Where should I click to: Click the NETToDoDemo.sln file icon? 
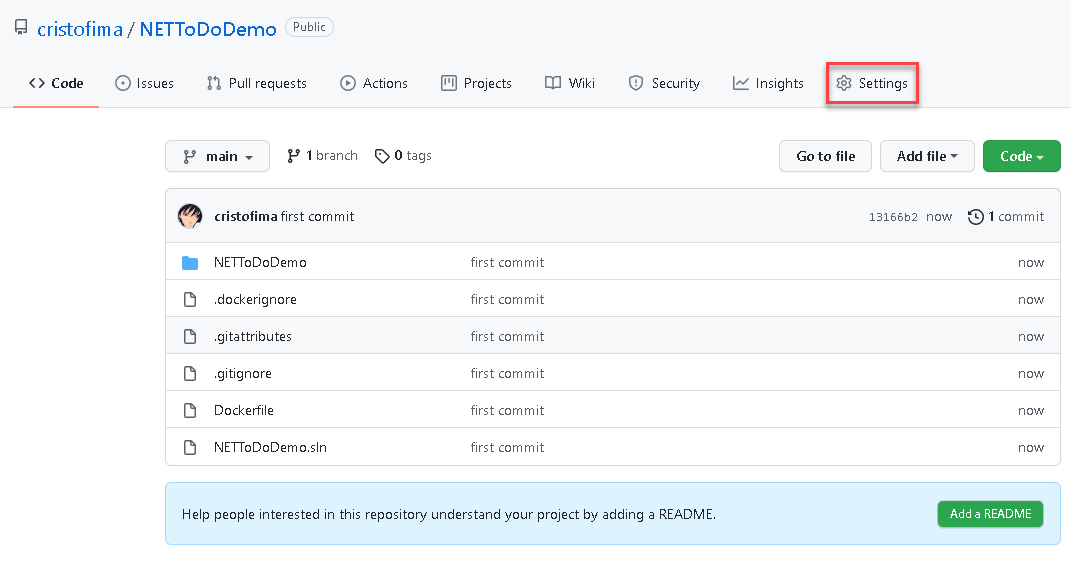click(x=190, y=447)
